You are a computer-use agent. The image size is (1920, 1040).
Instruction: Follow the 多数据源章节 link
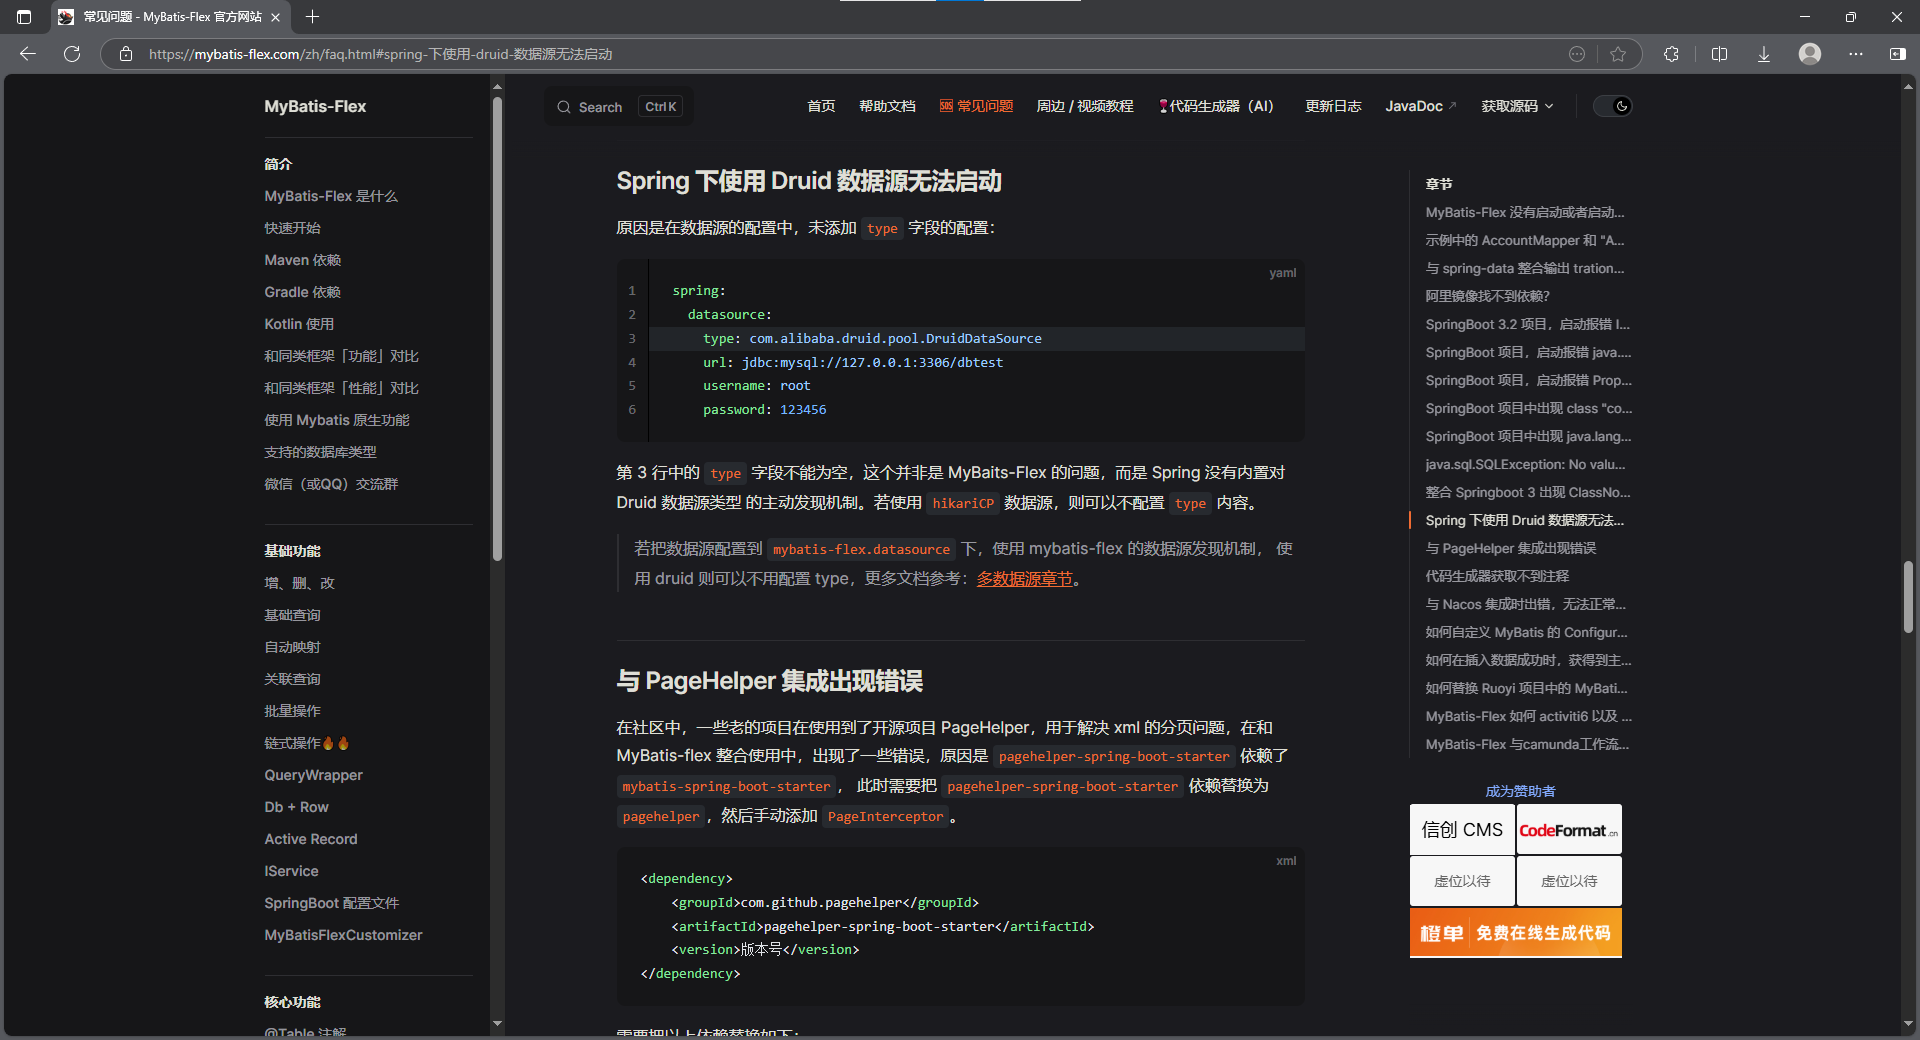pos(1024,579)
